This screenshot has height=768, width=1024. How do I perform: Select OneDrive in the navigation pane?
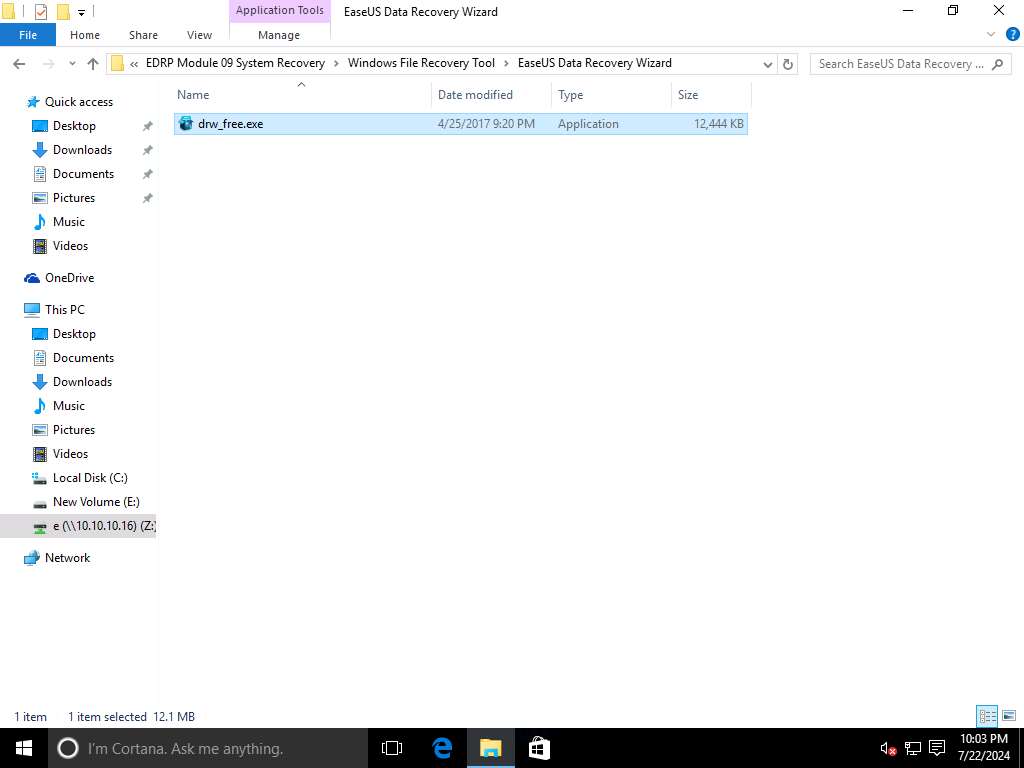pos(69,278)
